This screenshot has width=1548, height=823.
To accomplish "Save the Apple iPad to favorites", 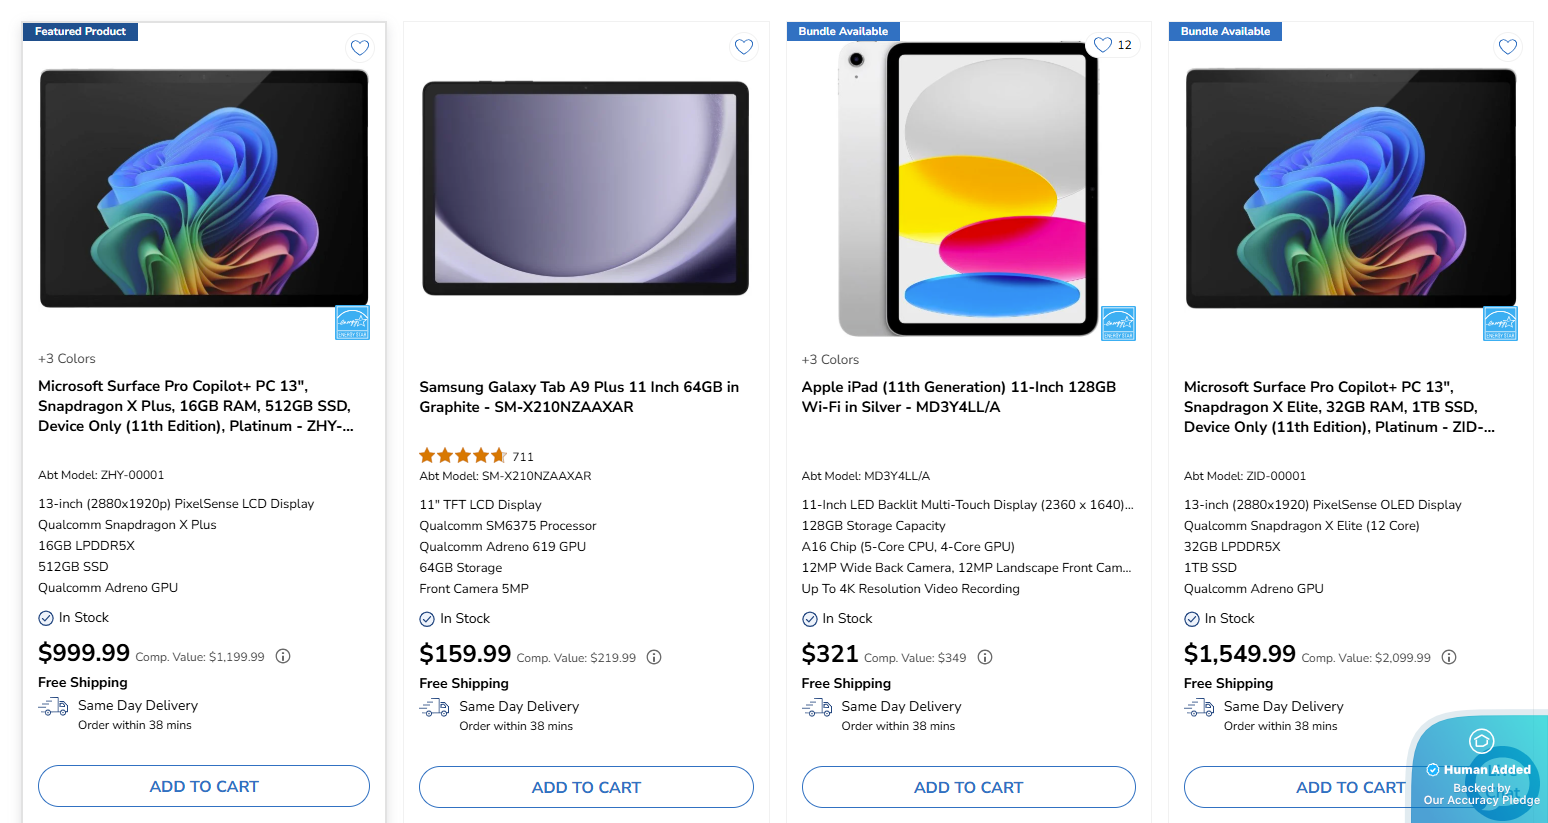I will [1103, 45].
